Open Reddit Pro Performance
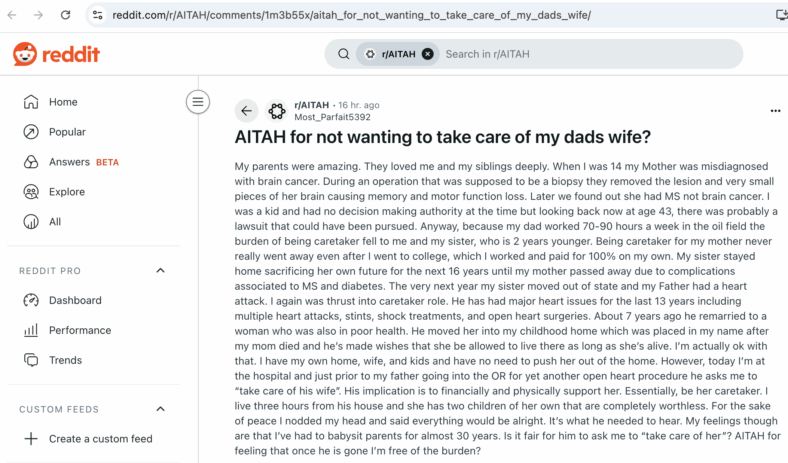788x463 pixels. click(93, 330)
